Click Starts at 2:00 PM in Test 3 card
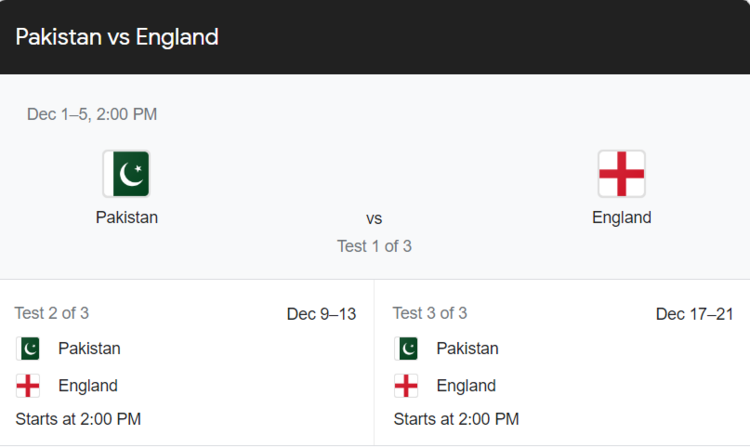Screen dimensions: 750x448 point(456,419)
